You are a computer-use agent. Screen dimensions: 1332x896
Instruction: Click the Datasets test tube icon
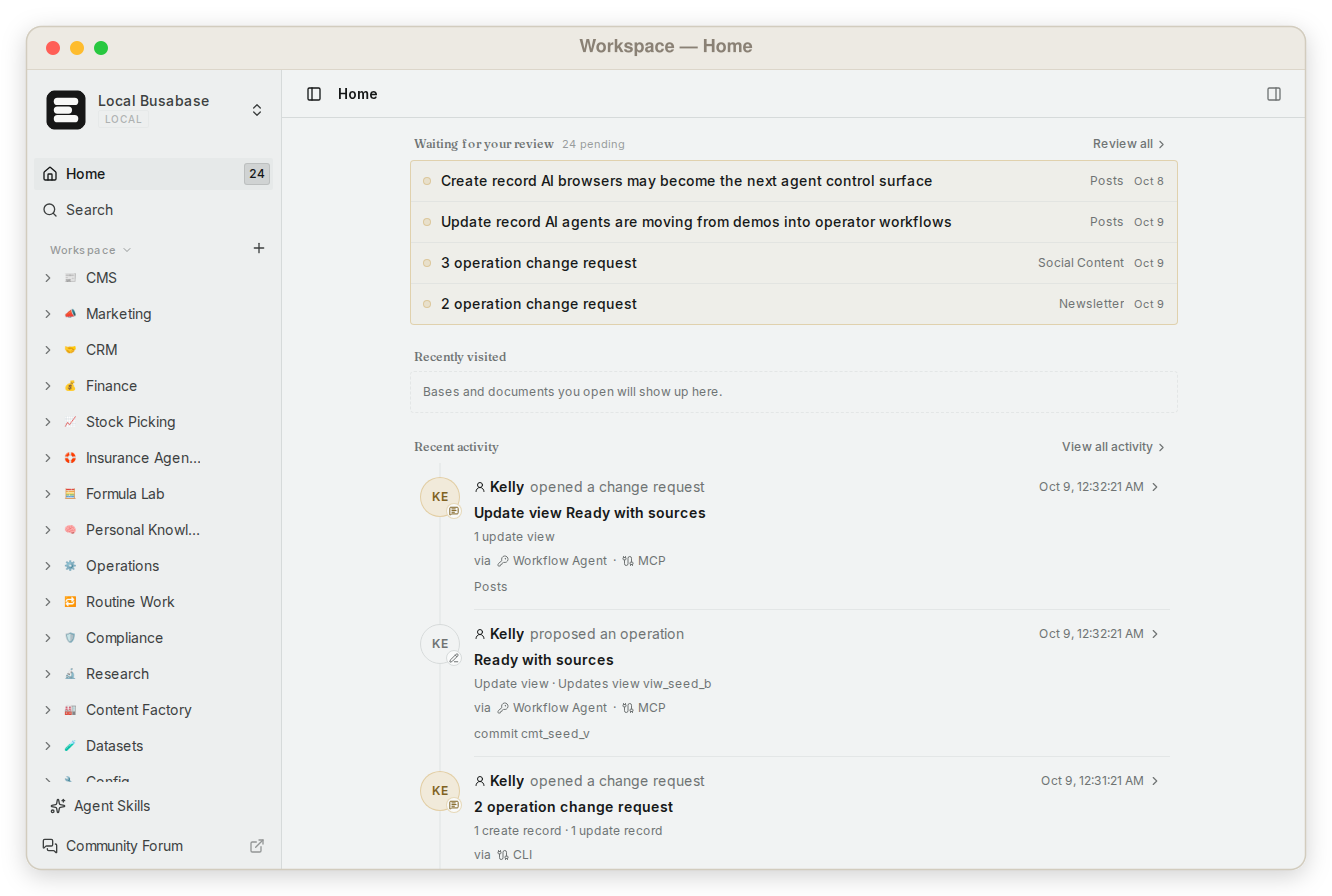point(70,746)
